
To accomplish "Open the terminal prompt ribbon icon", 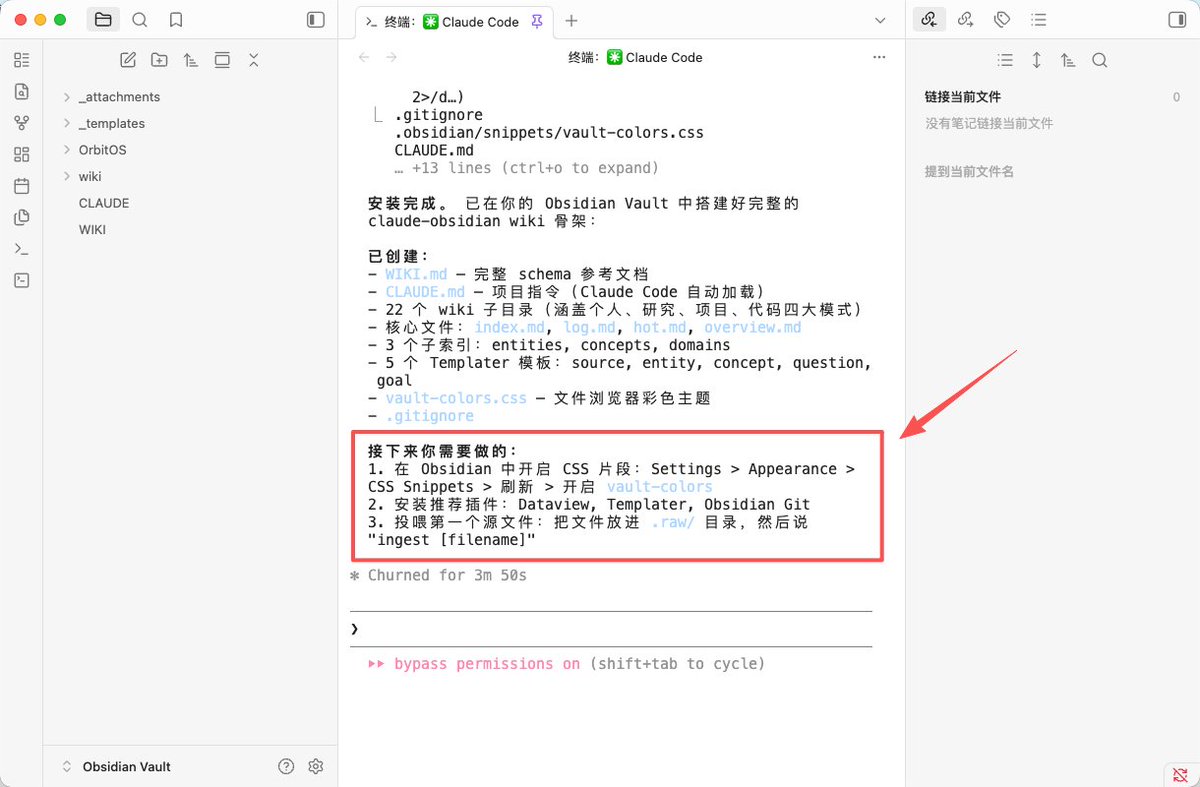I will (22, 249).
